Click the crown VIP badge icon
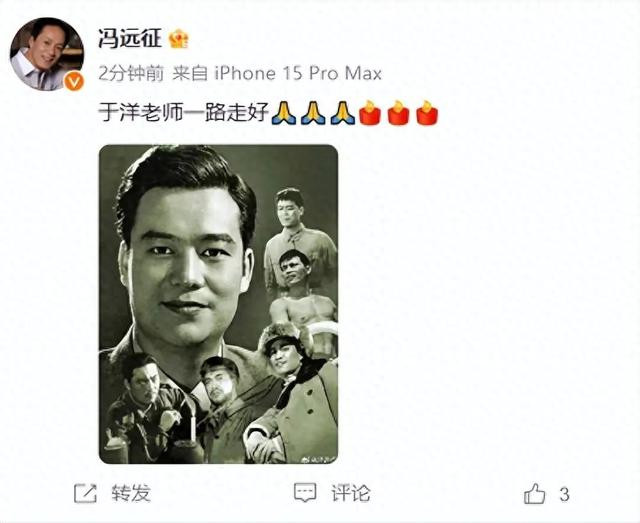 [179, 39]
